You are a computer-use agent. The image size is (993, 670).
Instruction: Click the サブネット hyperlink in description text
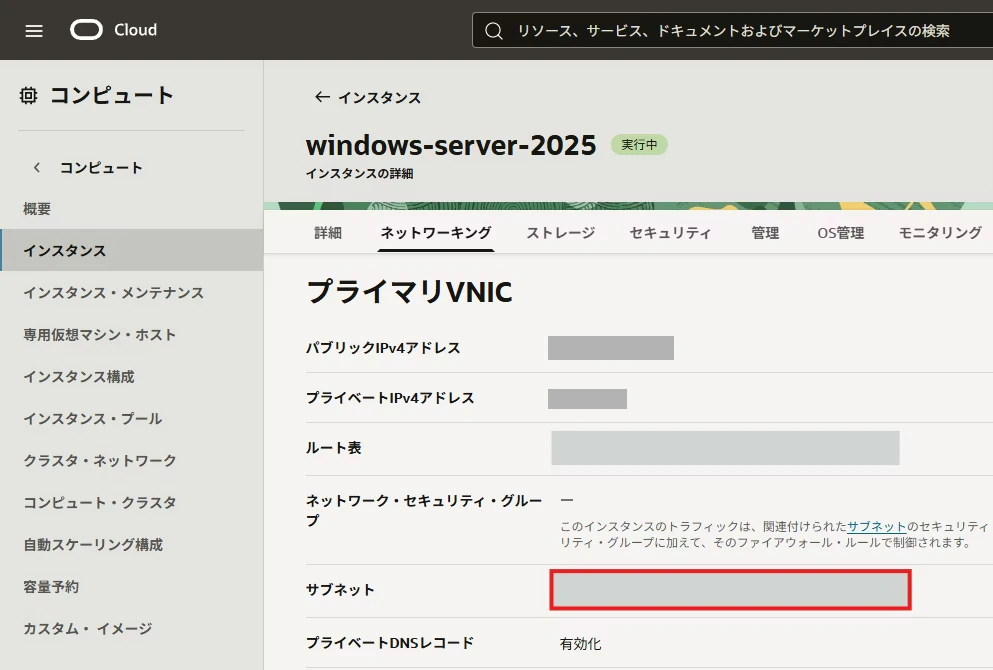tap(876, 526)
